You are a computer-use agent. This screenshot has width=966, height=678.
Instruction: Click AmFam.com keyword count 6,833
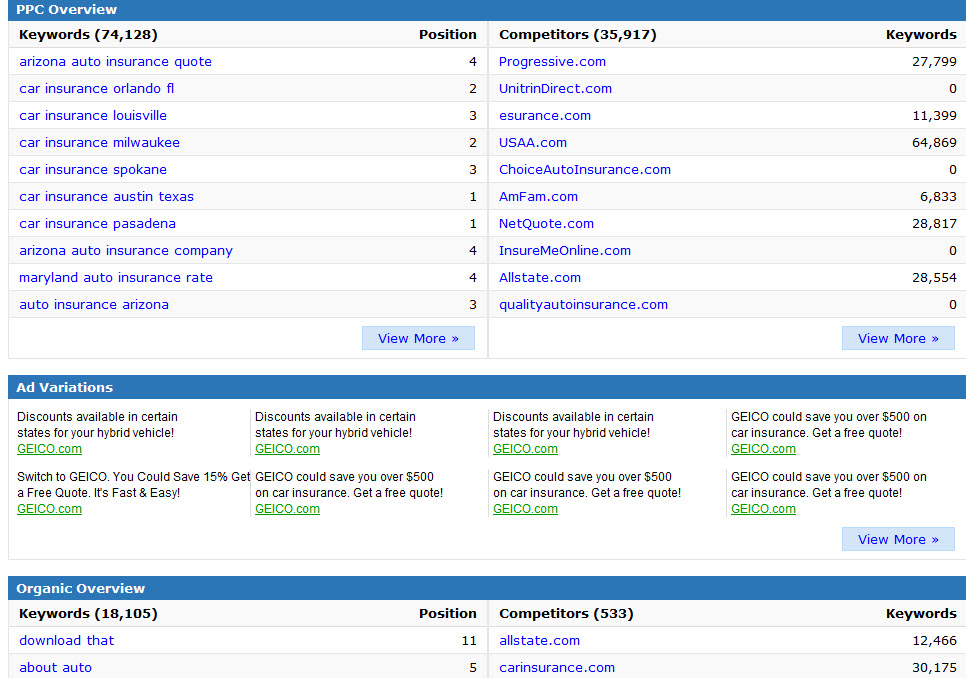tap(938, 197)
